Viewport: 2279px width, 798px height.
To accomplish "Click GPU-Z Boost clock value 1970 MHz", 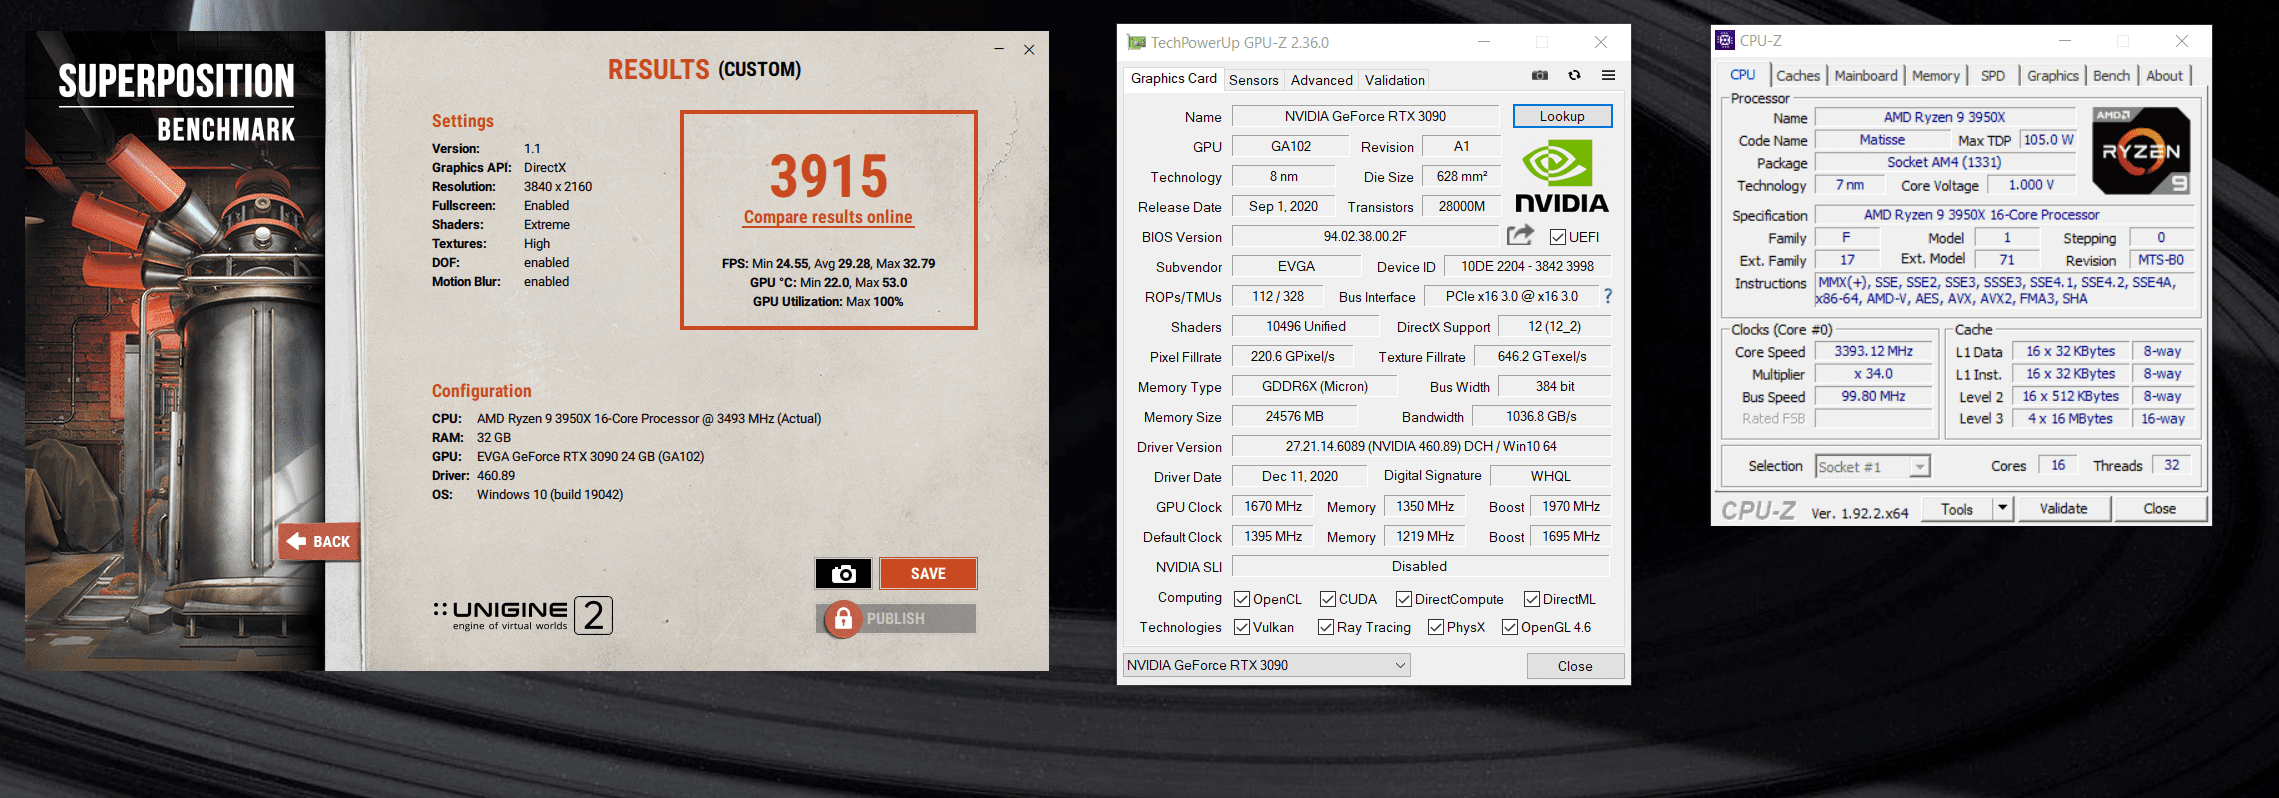I will [1570, 506].
